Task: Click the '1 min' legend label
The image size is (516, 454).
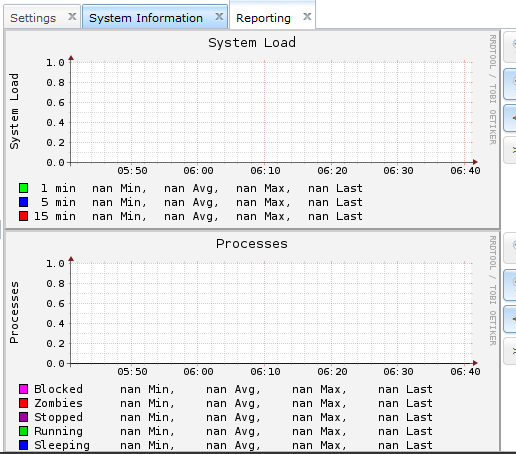Action: click(x=58, y=188)
